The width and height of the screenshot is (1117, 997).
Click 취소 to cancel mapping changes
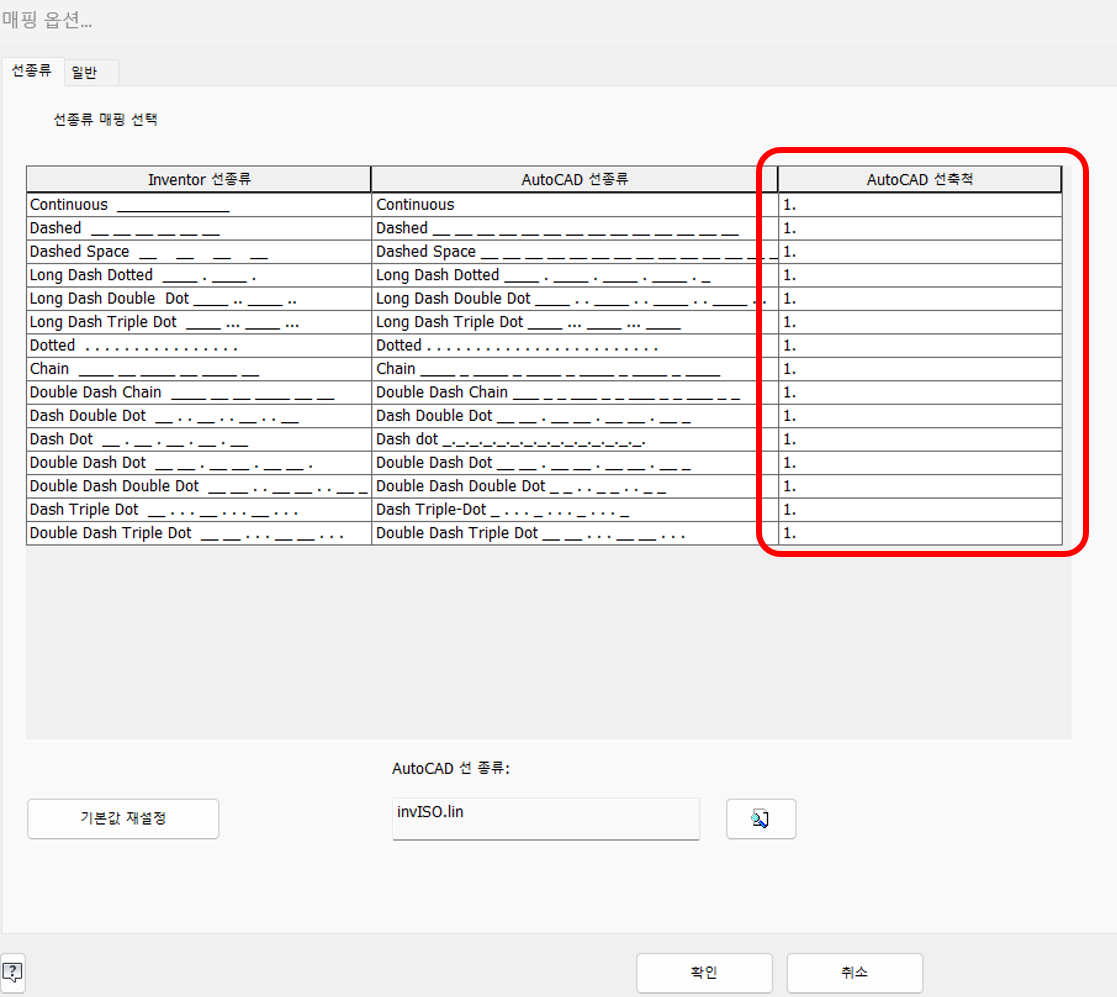(854, 972)
